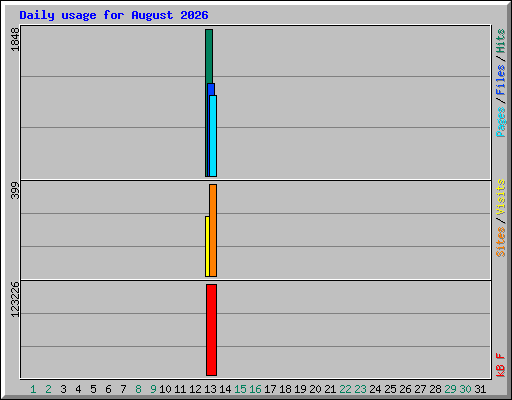The height and width of the screenshot is (400, 512).
Task: Click the orange Sites bar
Action: pyautogui.click(x=213, y=230)
